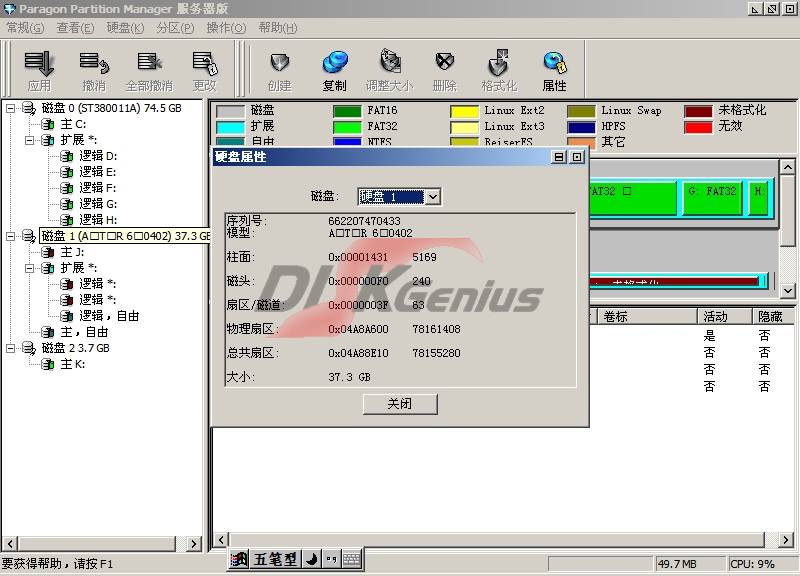
Task: Click the 五笔型 input method icon
Action: [x=276, y=560]
